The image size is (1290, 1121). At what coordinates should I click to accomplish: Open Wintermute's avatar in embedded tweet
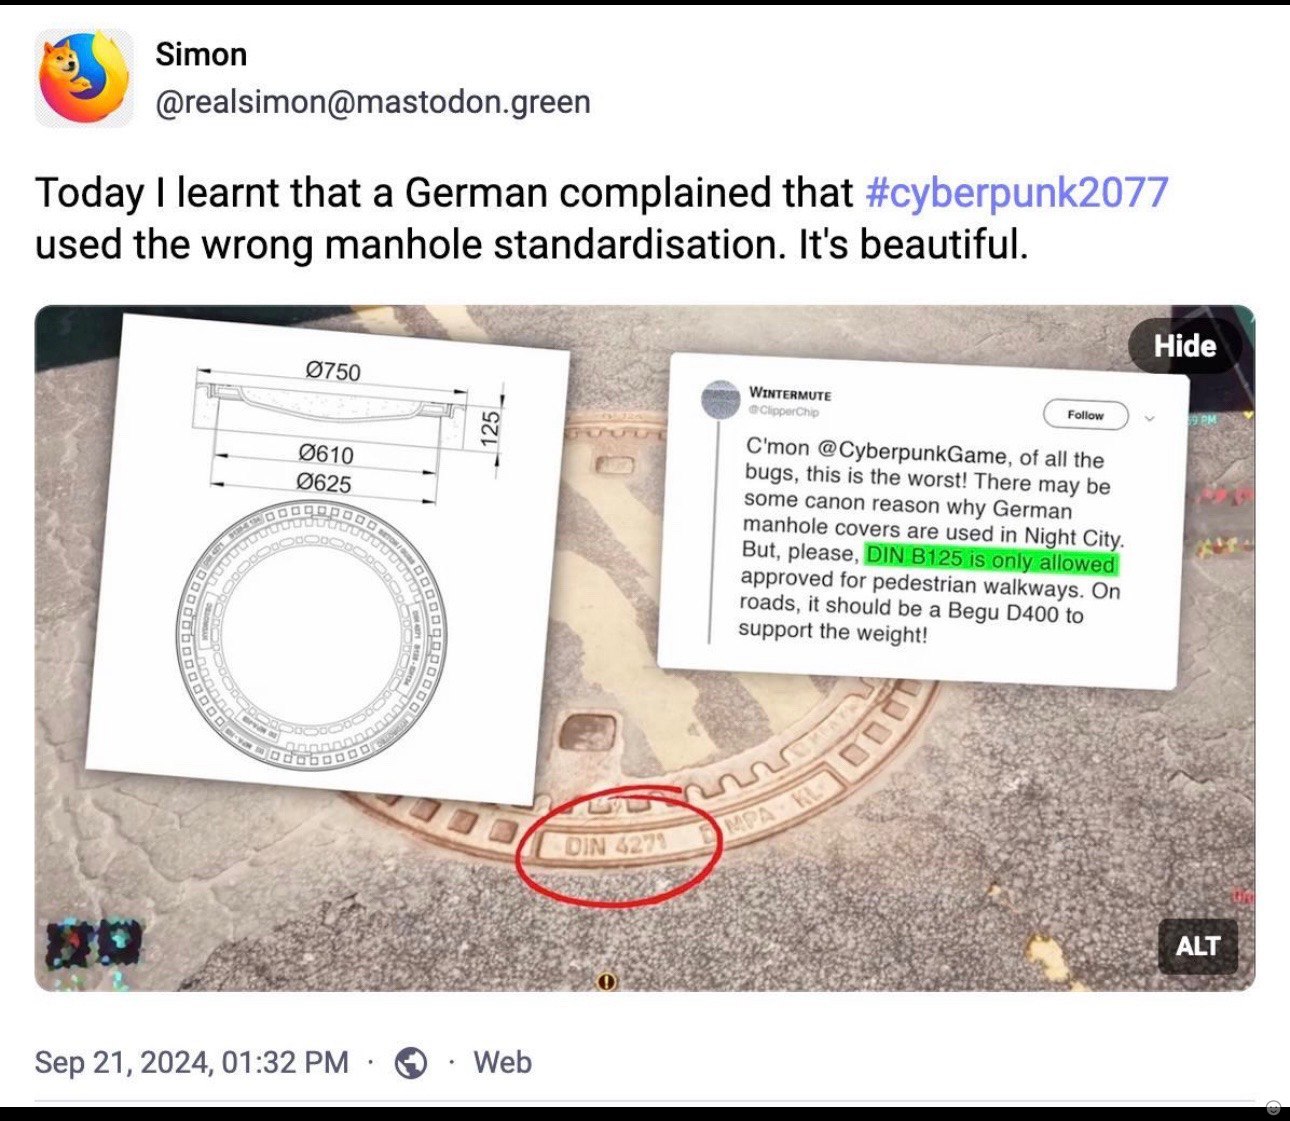[720, 400]
